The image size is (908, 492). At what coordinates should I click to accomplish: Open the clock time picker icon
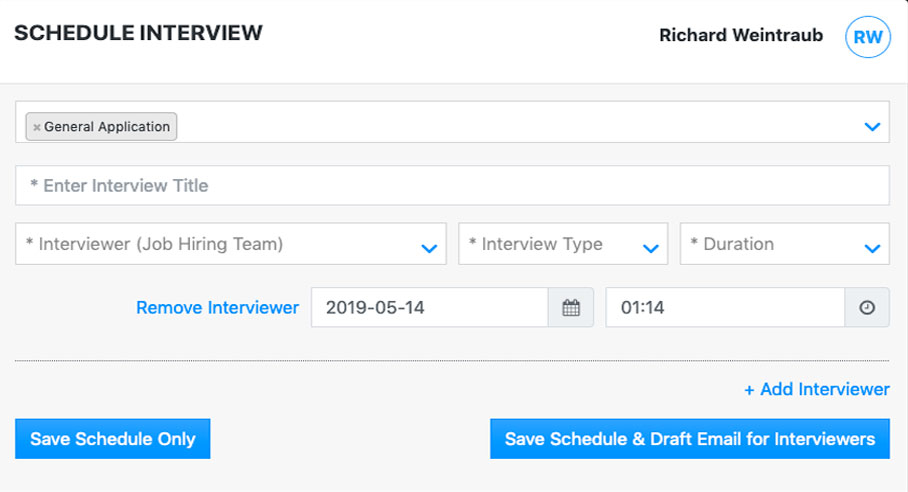tap(867, 308)
